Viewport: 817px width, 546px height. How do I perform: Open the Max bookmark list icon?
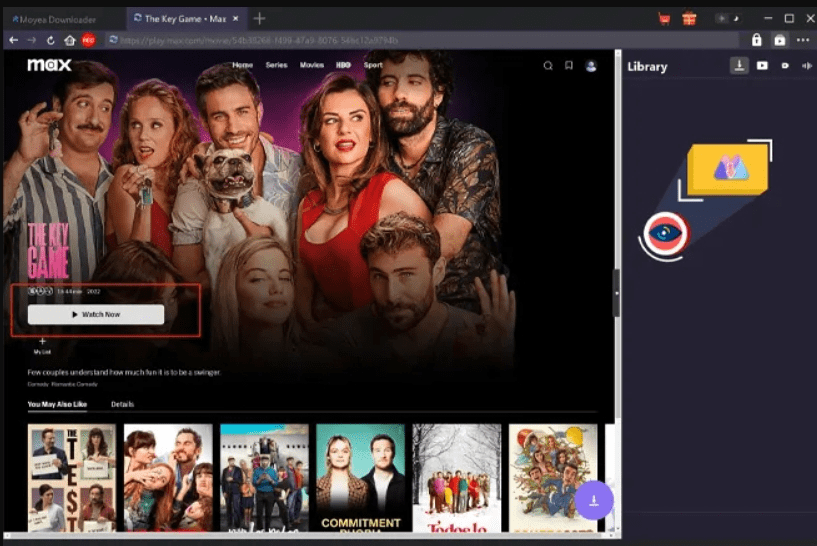568,65
